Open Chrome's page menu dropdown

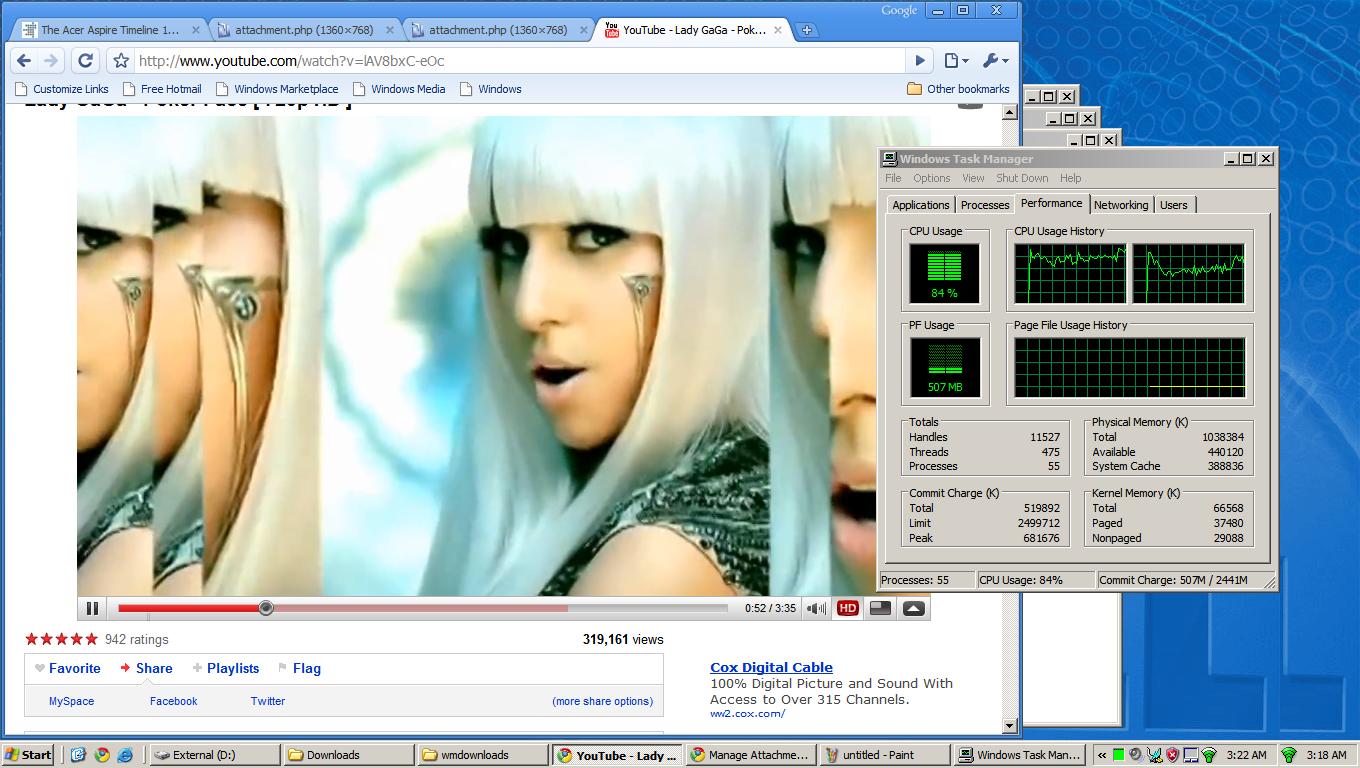957,61
